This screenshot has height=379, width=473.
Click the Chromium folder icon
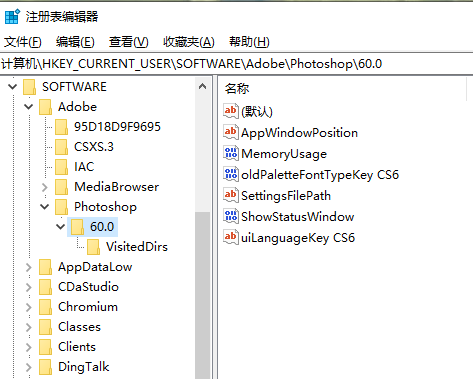(45, 307)
